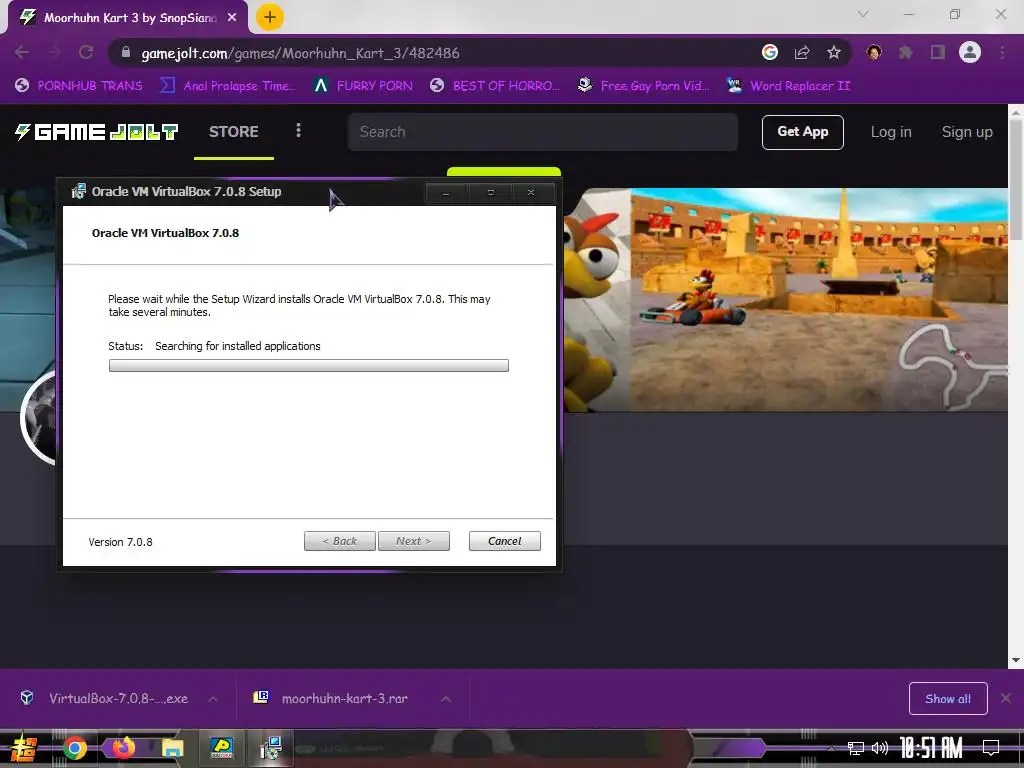This screenshot has height=768, width=1024.
Task: Open the tab search chevron
Action: [863, 14]
